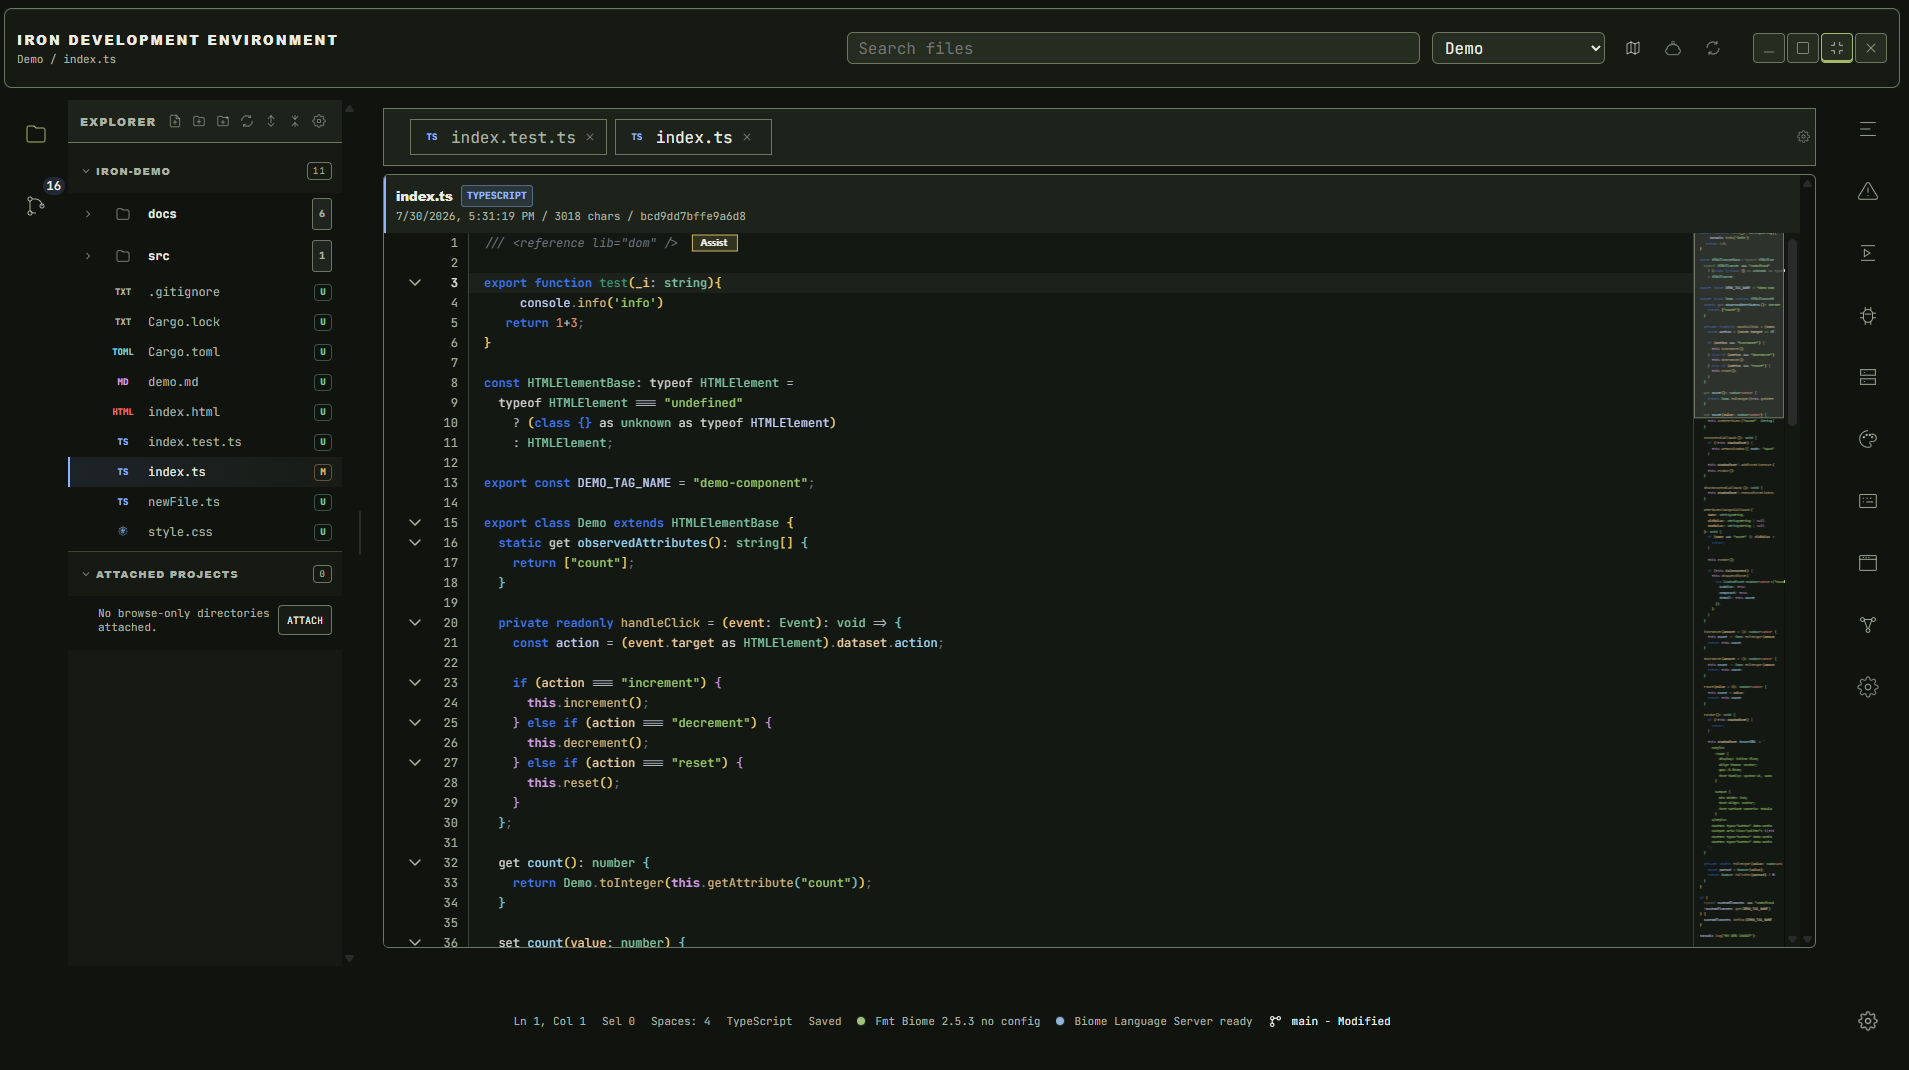1909x1070 pixels.
Task: Fold the if block at line 23
Action: pyautogui.click(x=415, y=683)
